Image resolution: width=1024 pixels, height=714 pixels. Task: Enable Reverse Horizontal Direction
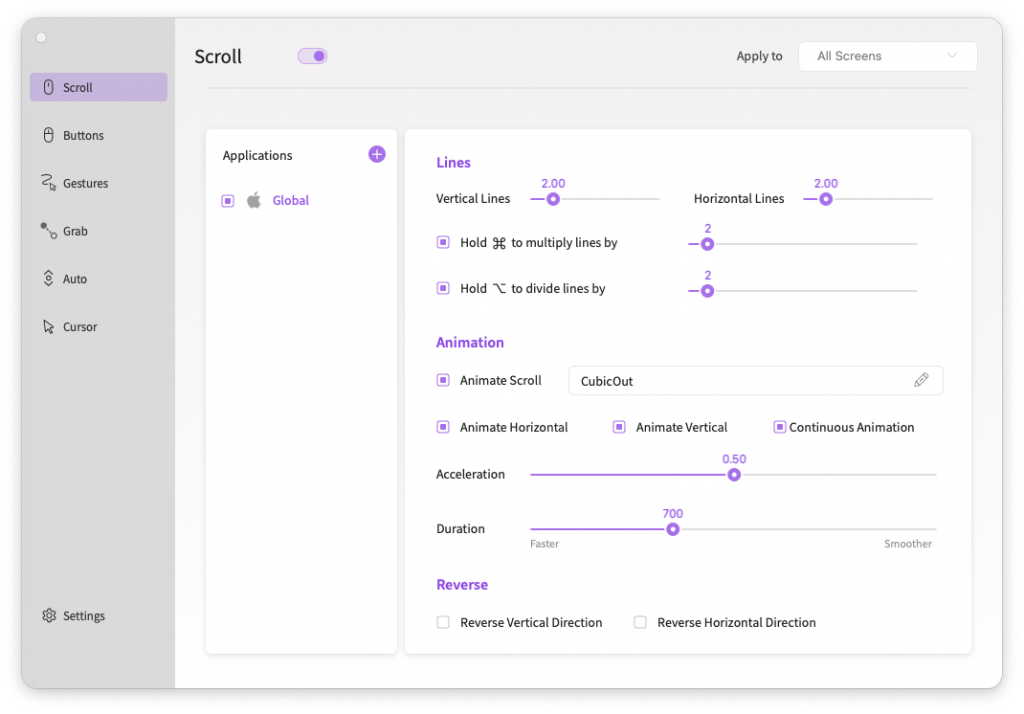tap(640, 622)
